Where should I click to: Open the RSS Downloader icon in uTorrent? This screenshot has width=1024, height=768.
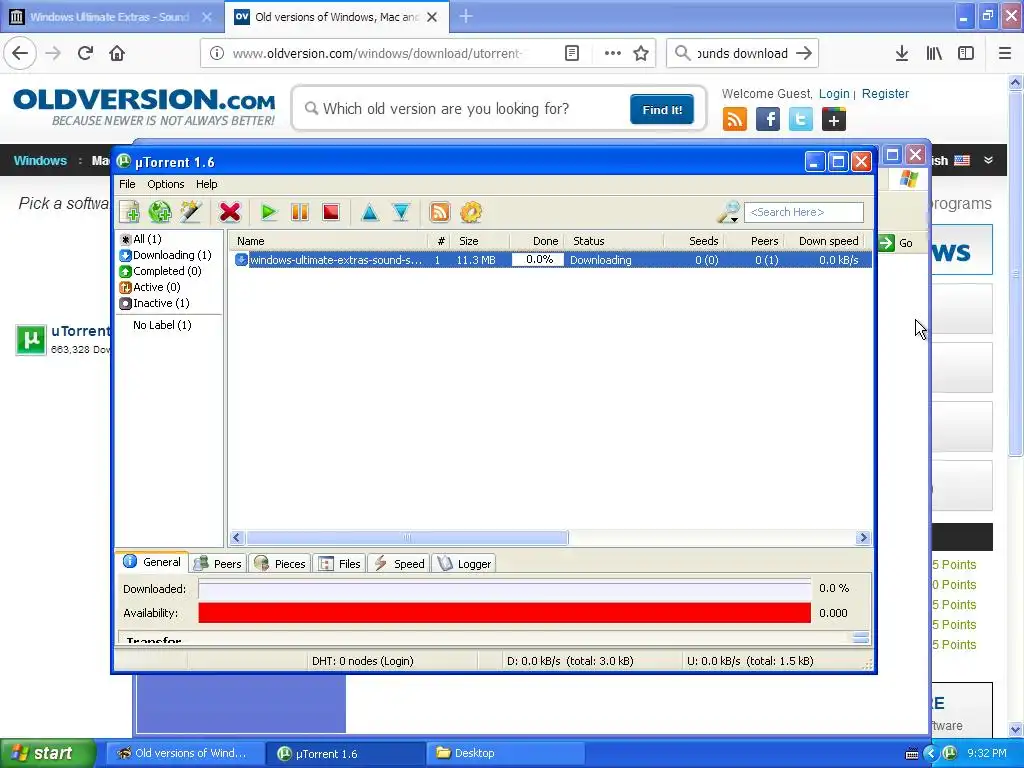pos(440,212)
